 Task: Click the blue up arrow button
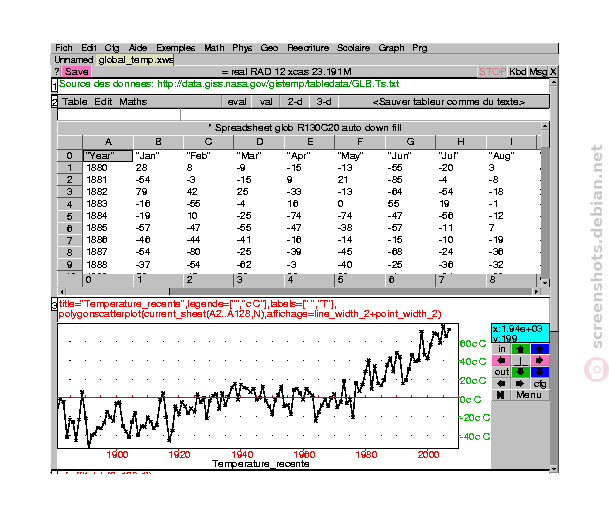click(x=539, y=349)
